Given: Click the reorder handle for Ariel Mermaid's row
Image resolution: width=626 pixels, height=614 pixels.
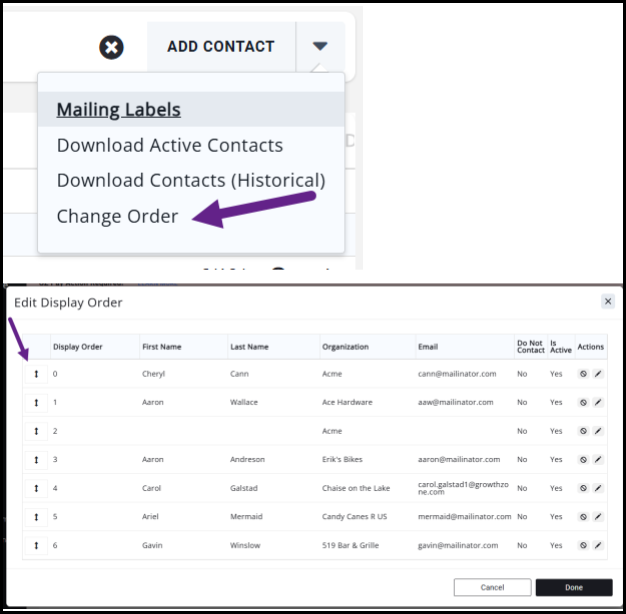Looking at the screenshot, I should click(36, 517).
